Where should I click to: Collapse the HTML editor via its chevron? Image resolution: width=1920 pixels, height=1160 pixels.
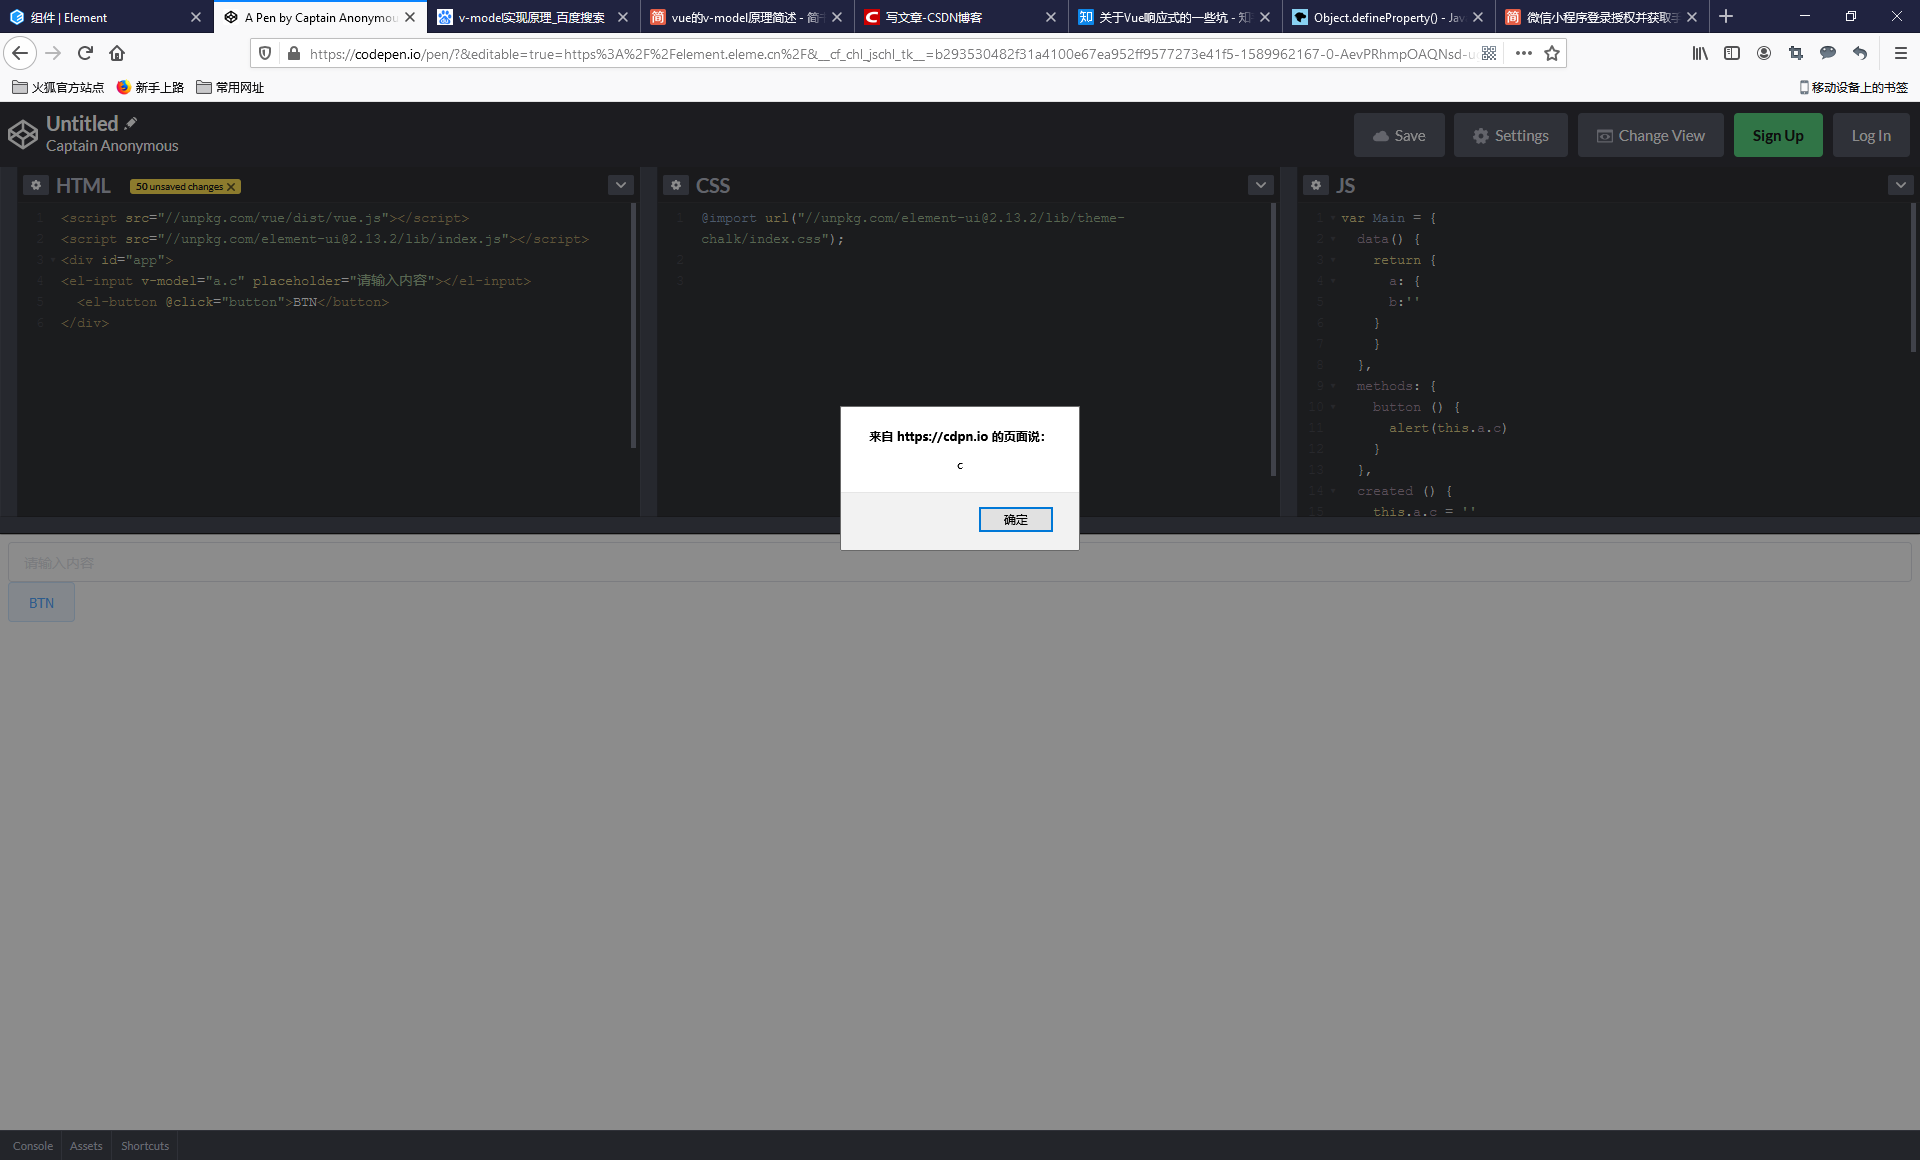point(620,185)
